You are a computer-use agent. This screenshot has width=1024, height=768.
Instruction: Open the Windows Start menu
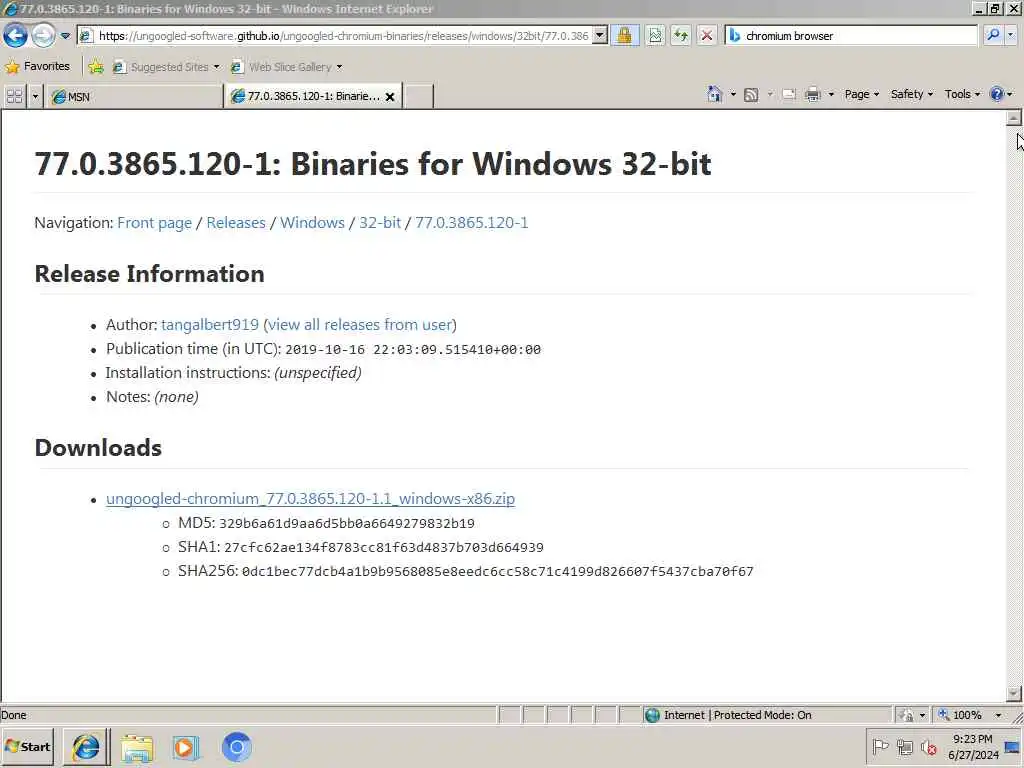27,747
